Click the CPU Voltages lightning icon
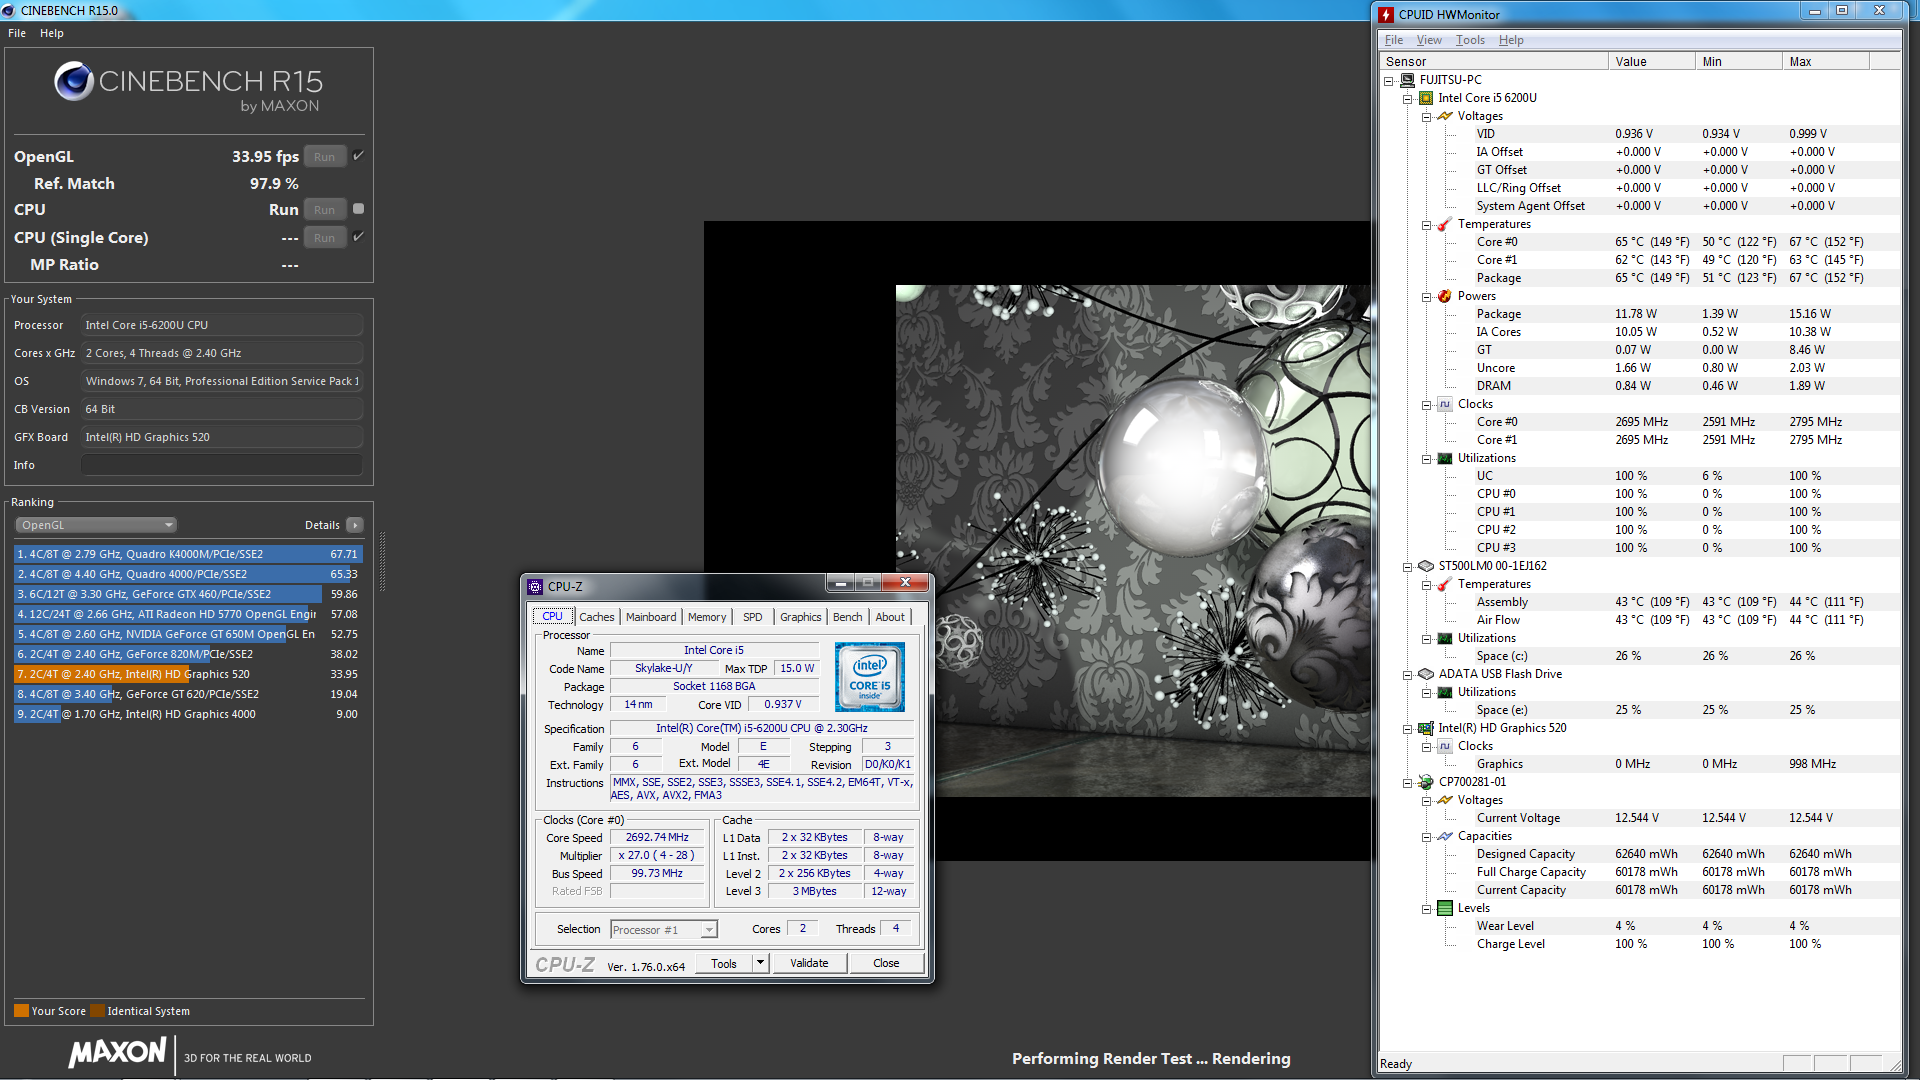Screen dimensions: 1920x1080 [1445, 116]
